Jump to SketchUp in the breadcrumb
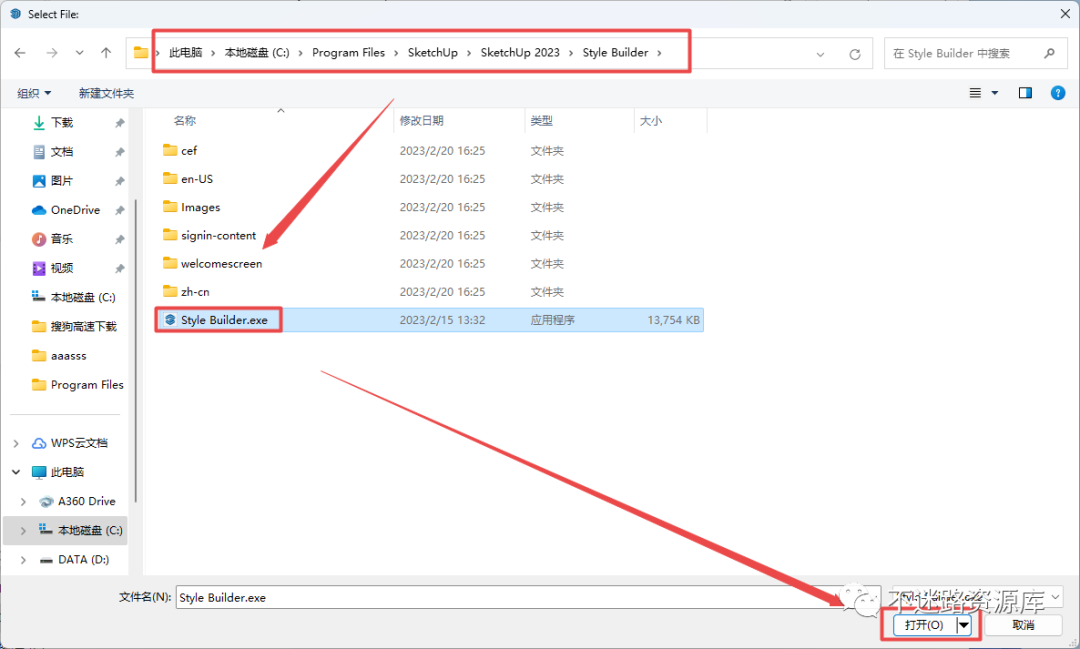The width and height of the screenshot is (1080, 649). click(433, 52)
